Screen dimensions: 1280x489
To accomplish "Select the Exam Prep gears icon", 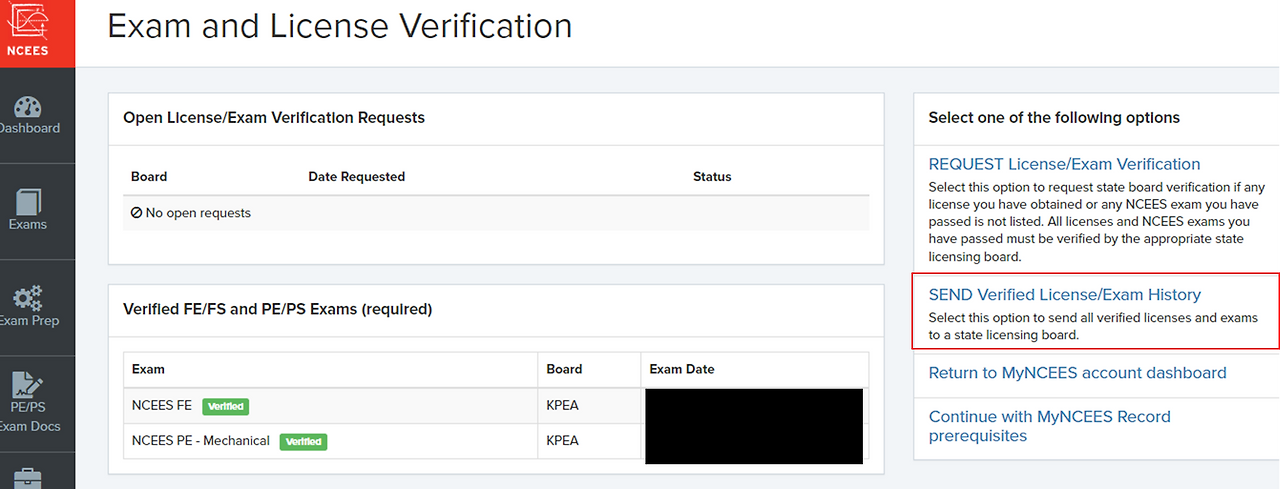I will pyautogui.click(x=28, y=298).
